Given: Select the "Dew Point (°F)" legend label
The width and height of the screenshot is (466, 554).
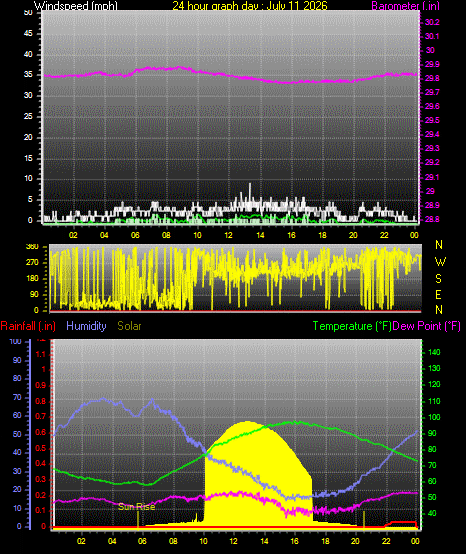Looking at the screenshot, I should 426,326.
